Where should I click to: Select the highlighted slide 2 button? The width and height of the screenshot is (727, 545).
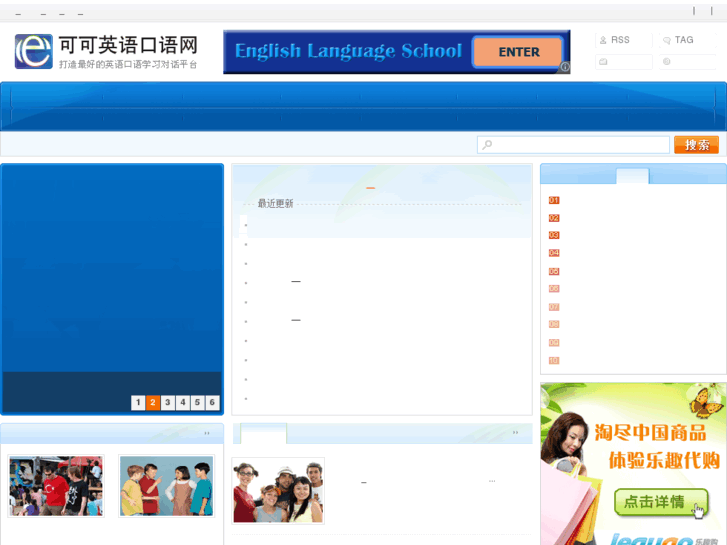point(153,402)
